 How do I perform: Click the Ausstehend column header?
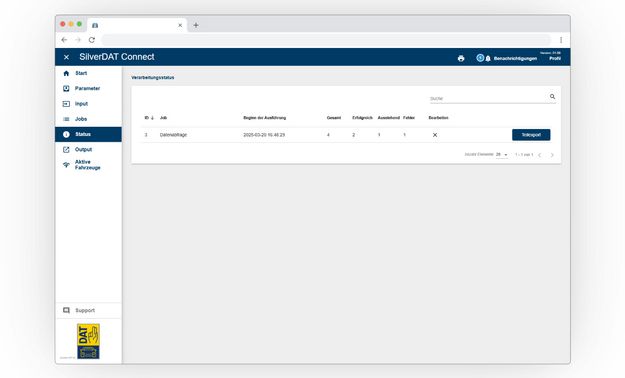pos(389,118)
